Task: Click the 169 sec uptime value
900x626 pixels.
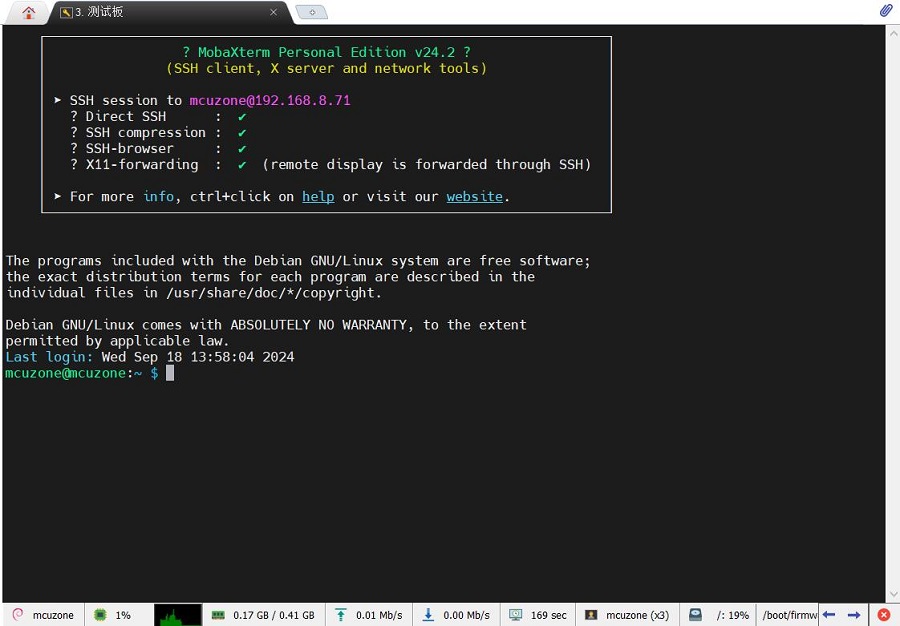Action: click(549, 615)
